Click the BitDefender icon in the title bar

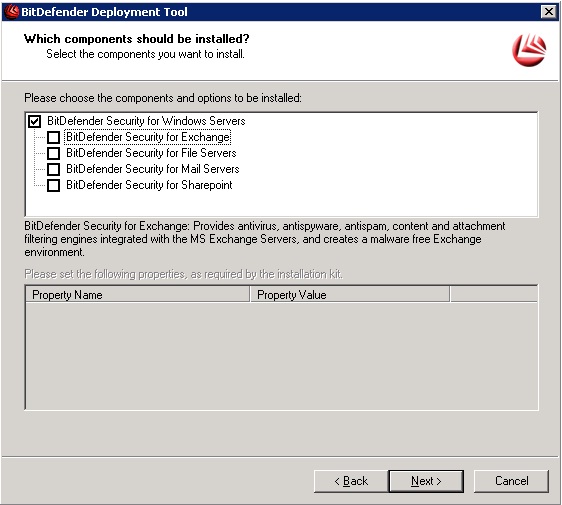tap(11, 11)
